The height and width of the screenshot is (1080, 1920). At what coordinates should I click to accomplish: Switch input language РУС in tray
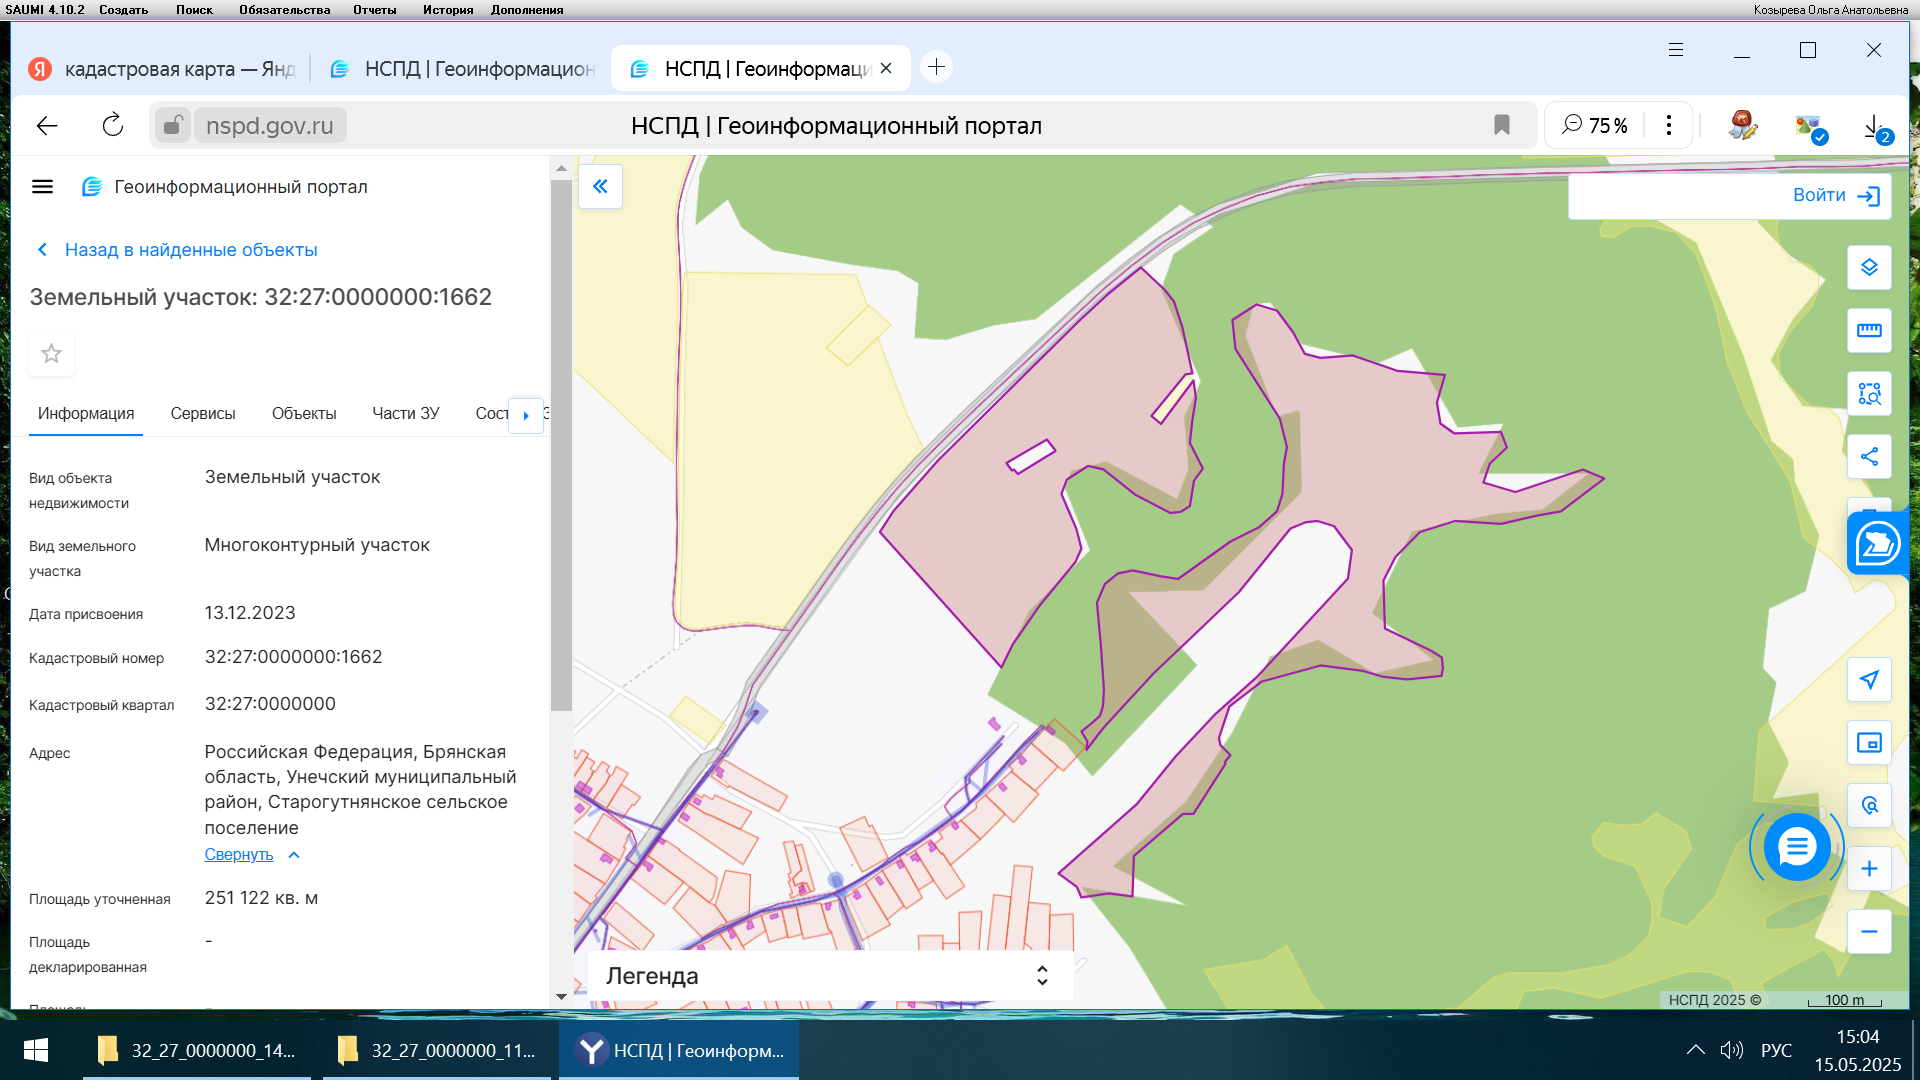coord(1776,1050)
